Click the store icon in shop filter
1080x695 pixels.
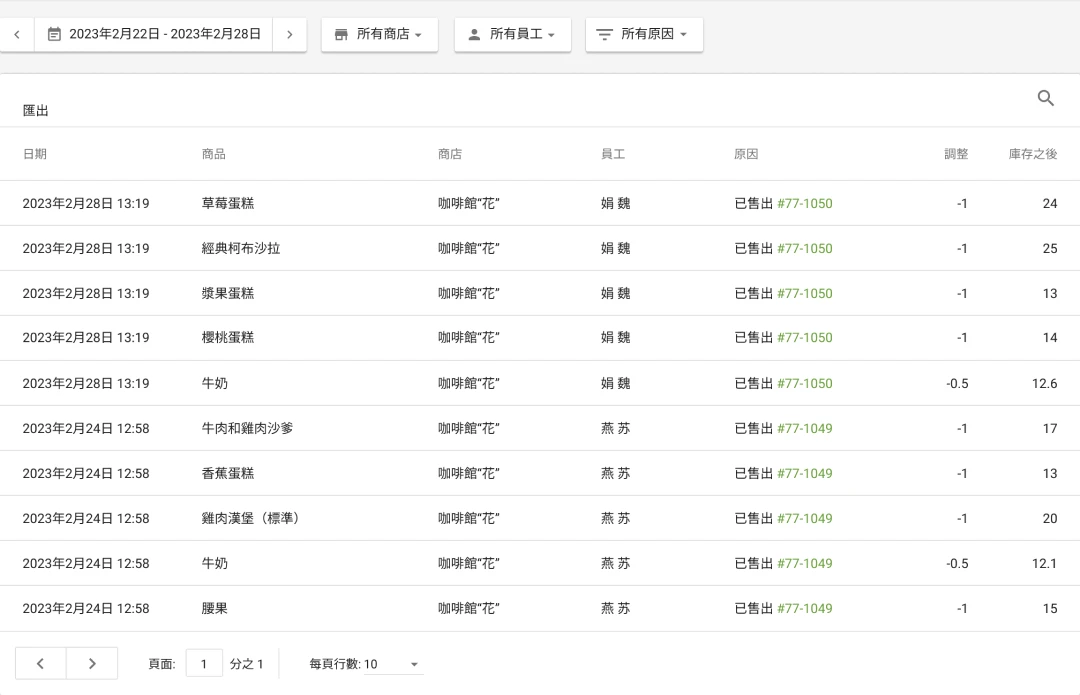[341, 34]
